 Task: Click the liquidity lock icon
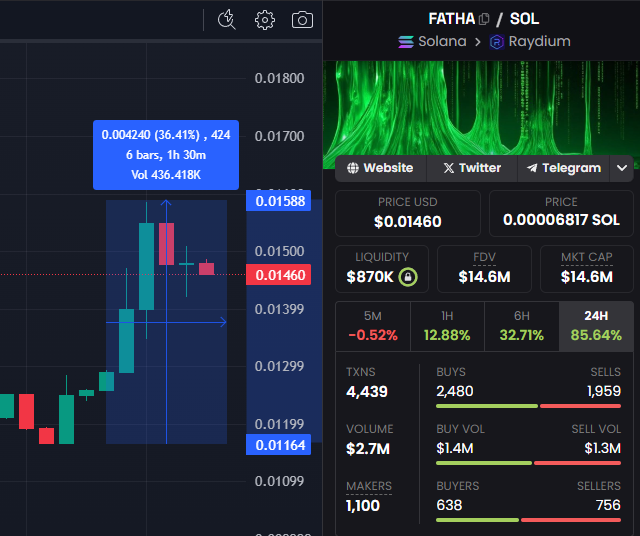point(408,277)
